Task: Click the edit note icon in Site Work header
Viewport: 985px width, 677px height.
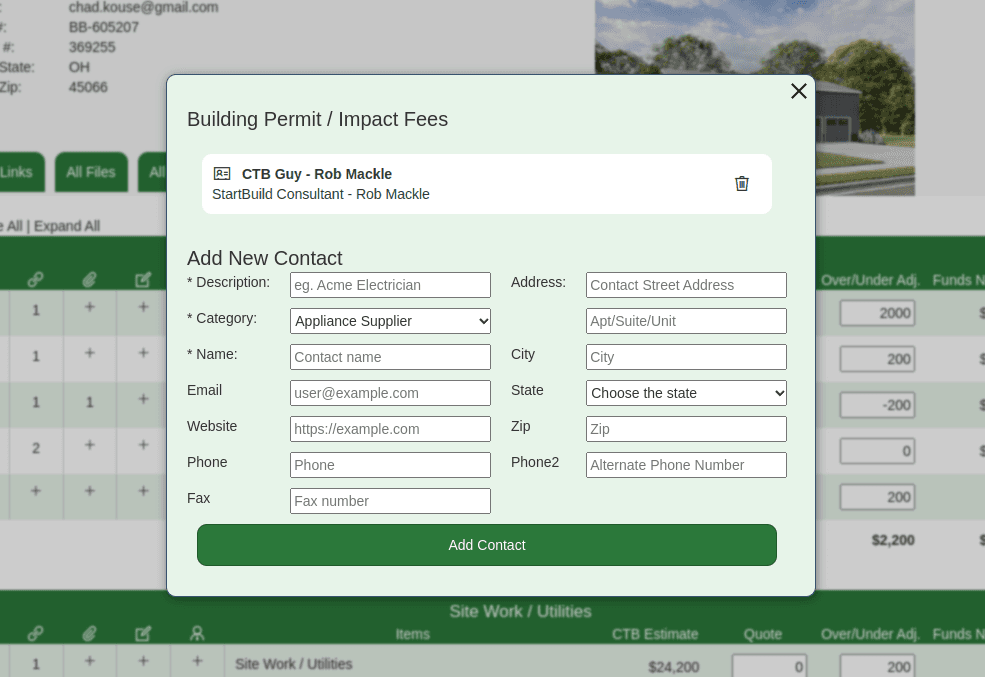Action: pyautogui.click(x=143, y=634)
